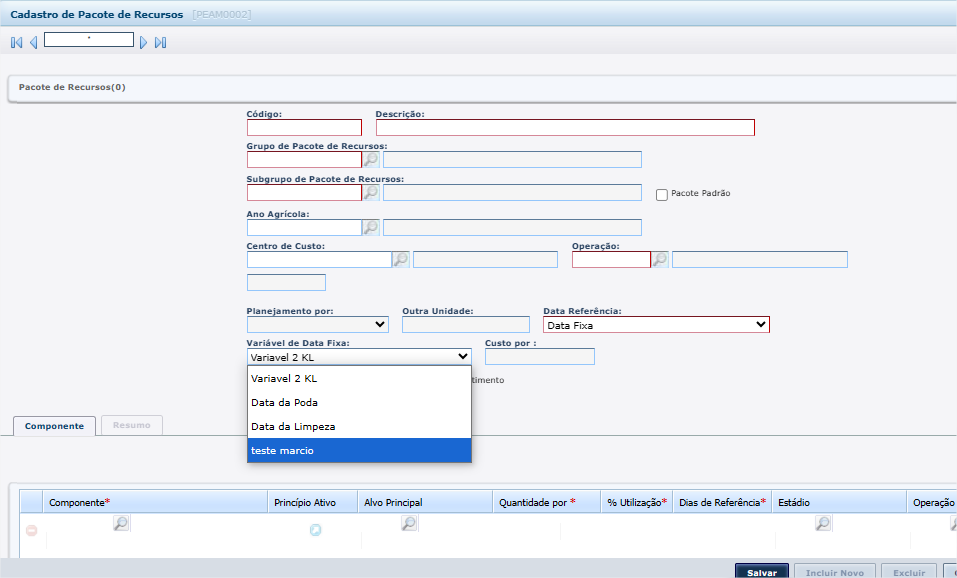Select 'teste marcio' option

tap(359, 450)
